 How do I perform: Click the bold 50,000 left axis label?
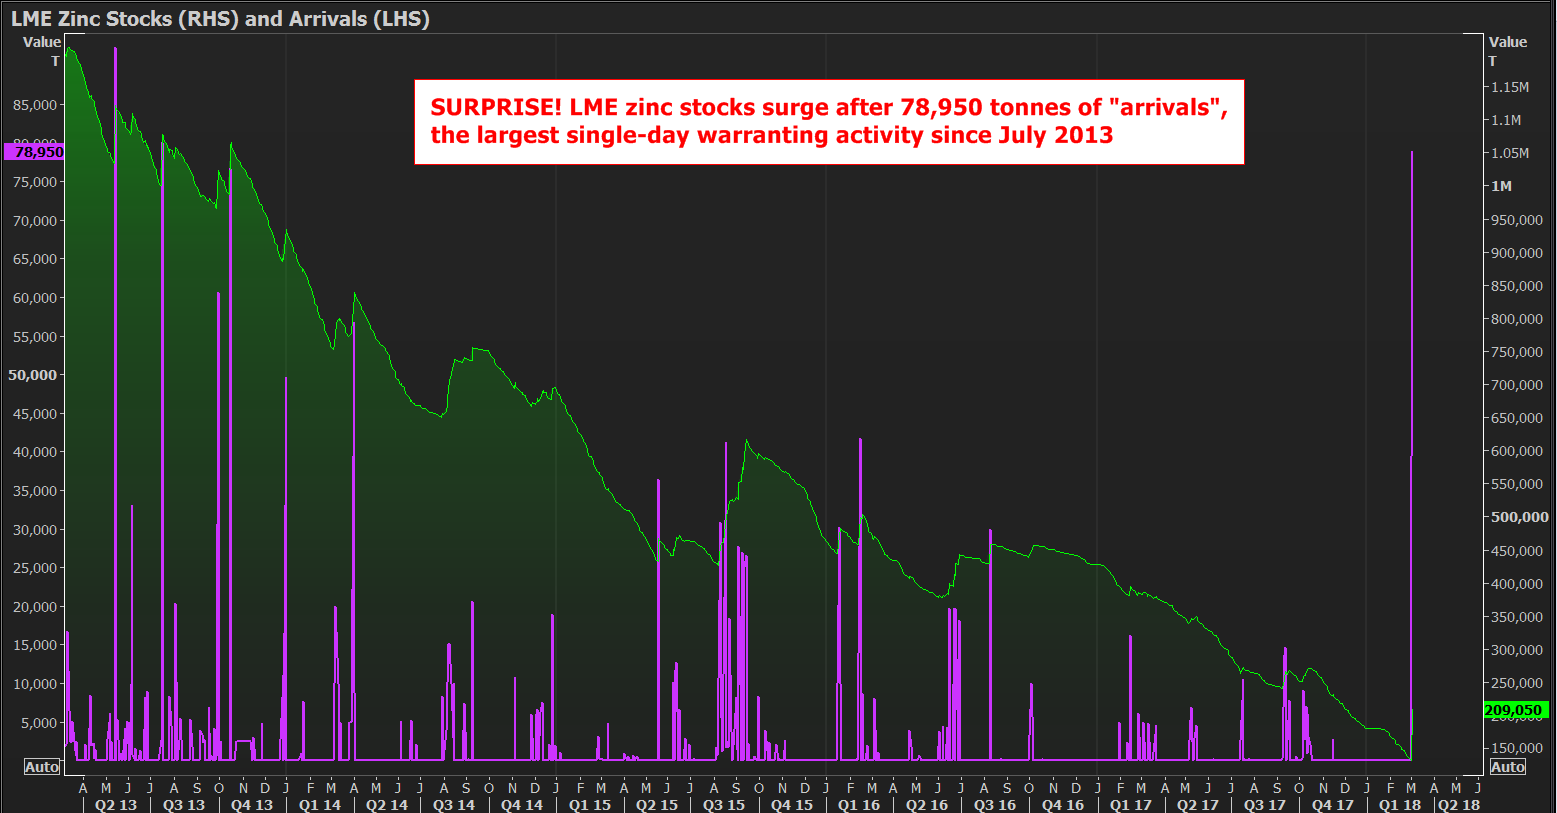(33, 375)
